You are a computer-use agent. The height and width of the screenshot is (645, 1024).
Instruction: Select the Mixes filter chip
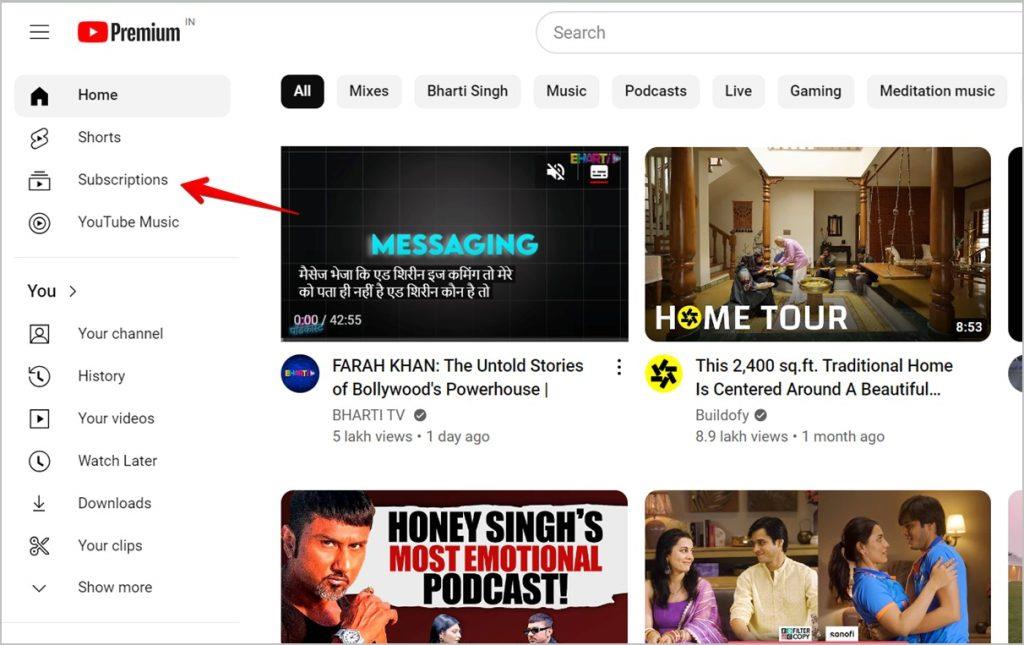[369, 91]
